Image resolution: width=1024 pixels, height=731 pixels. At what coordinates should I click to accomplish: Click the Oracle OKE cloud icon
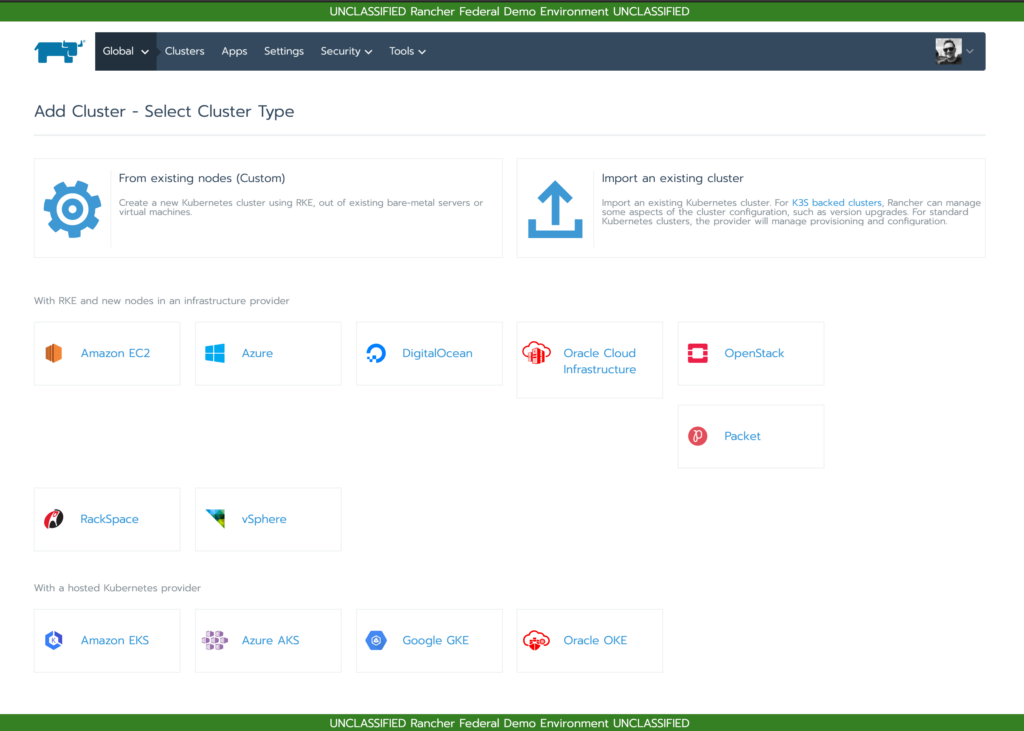[x=537, y=640]
